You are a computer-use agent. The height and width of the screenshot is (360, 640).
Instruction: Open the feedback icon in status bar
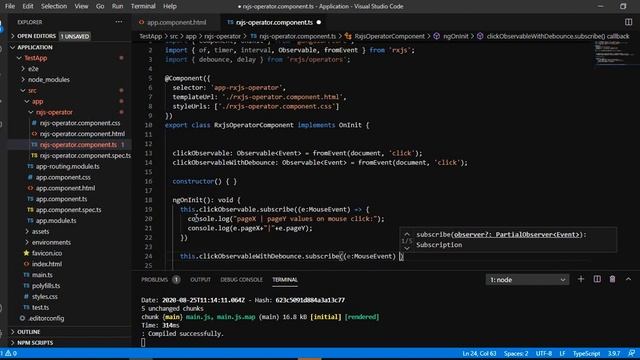click(631, 353)
